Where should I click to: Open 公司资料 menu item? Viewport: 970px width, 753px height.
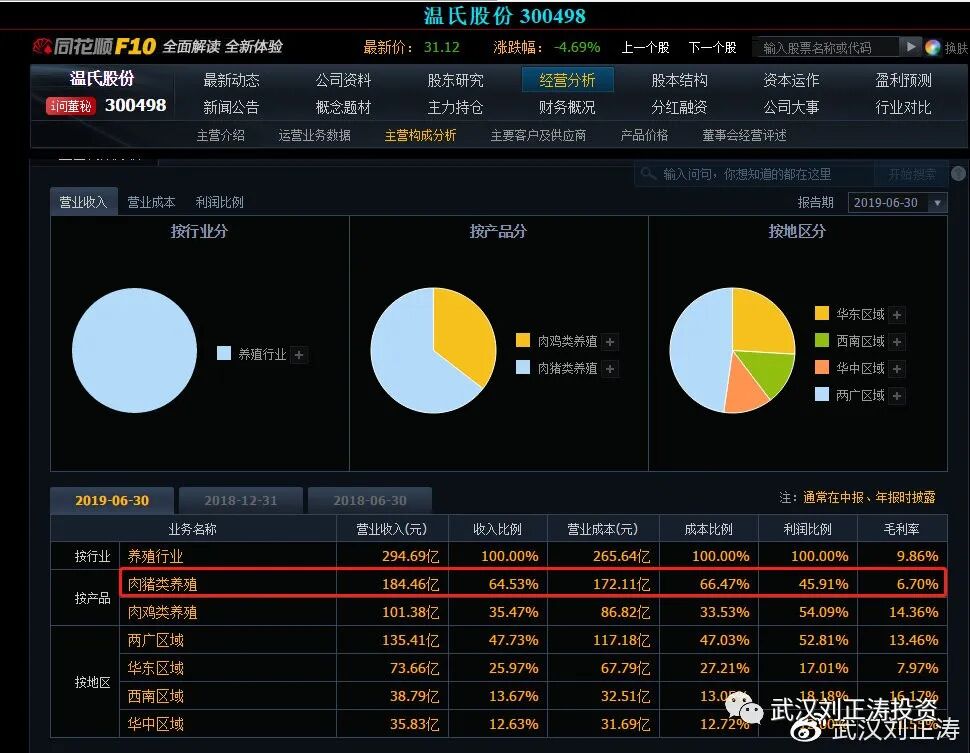point(343,80)
